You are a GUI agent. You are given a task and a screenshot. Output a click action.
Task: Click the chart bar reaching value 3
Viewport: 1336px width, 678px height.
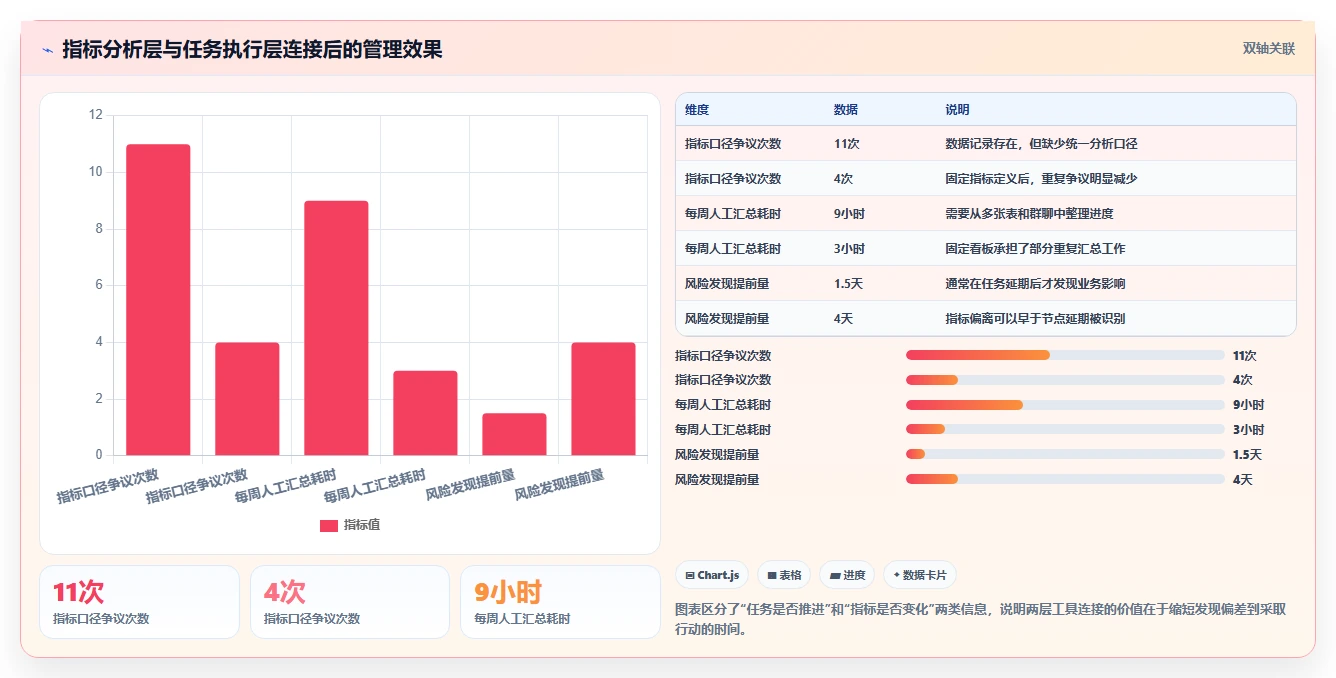pos(425,413)
